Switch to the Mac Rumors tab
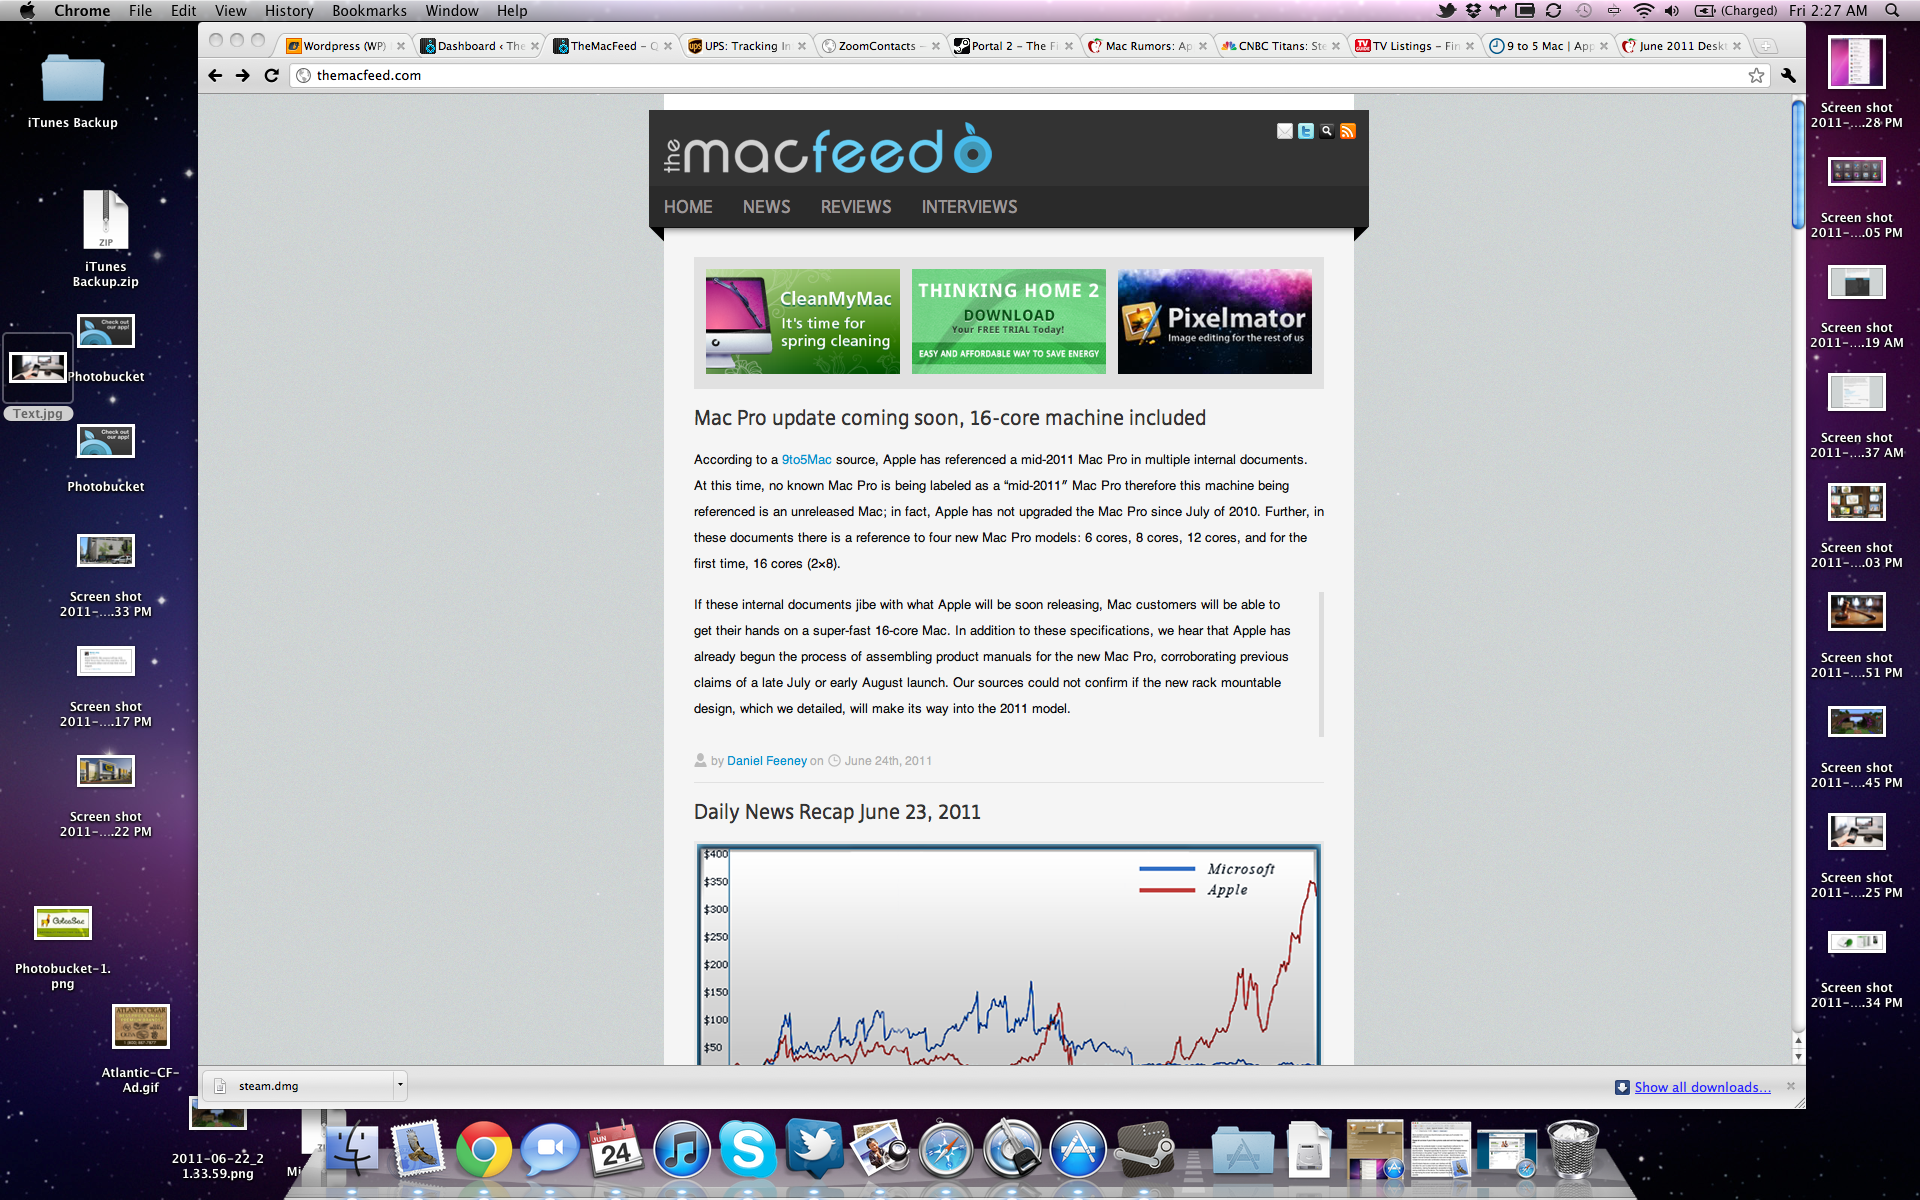The width and height of the screenshot is (1920, 1200). point(1146,46)
